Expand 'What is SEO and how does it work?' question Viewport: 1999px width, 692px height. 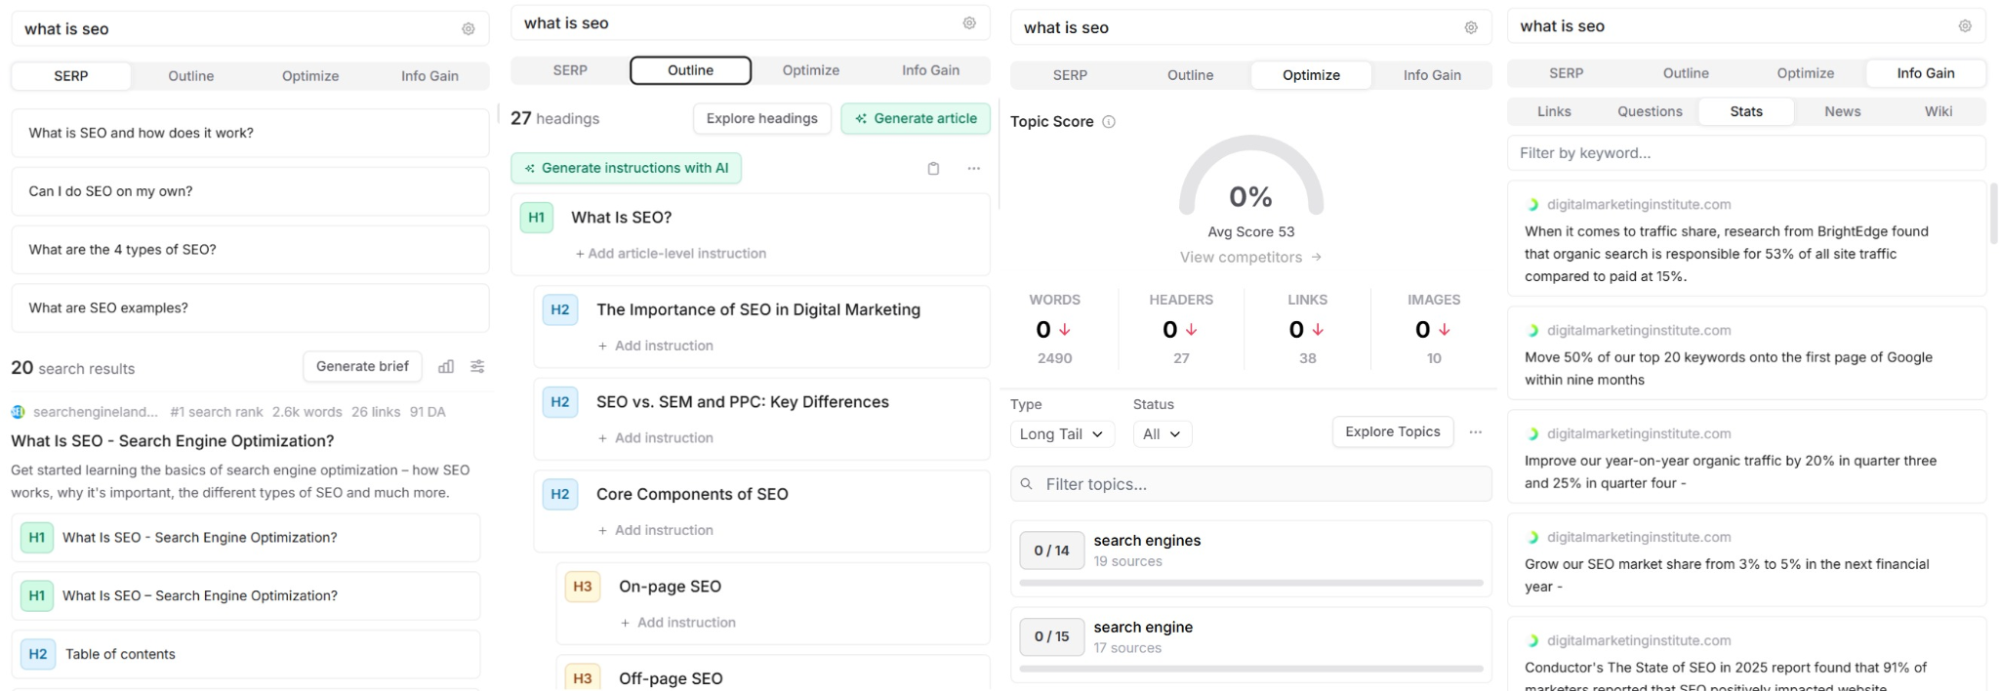[250, 133]
